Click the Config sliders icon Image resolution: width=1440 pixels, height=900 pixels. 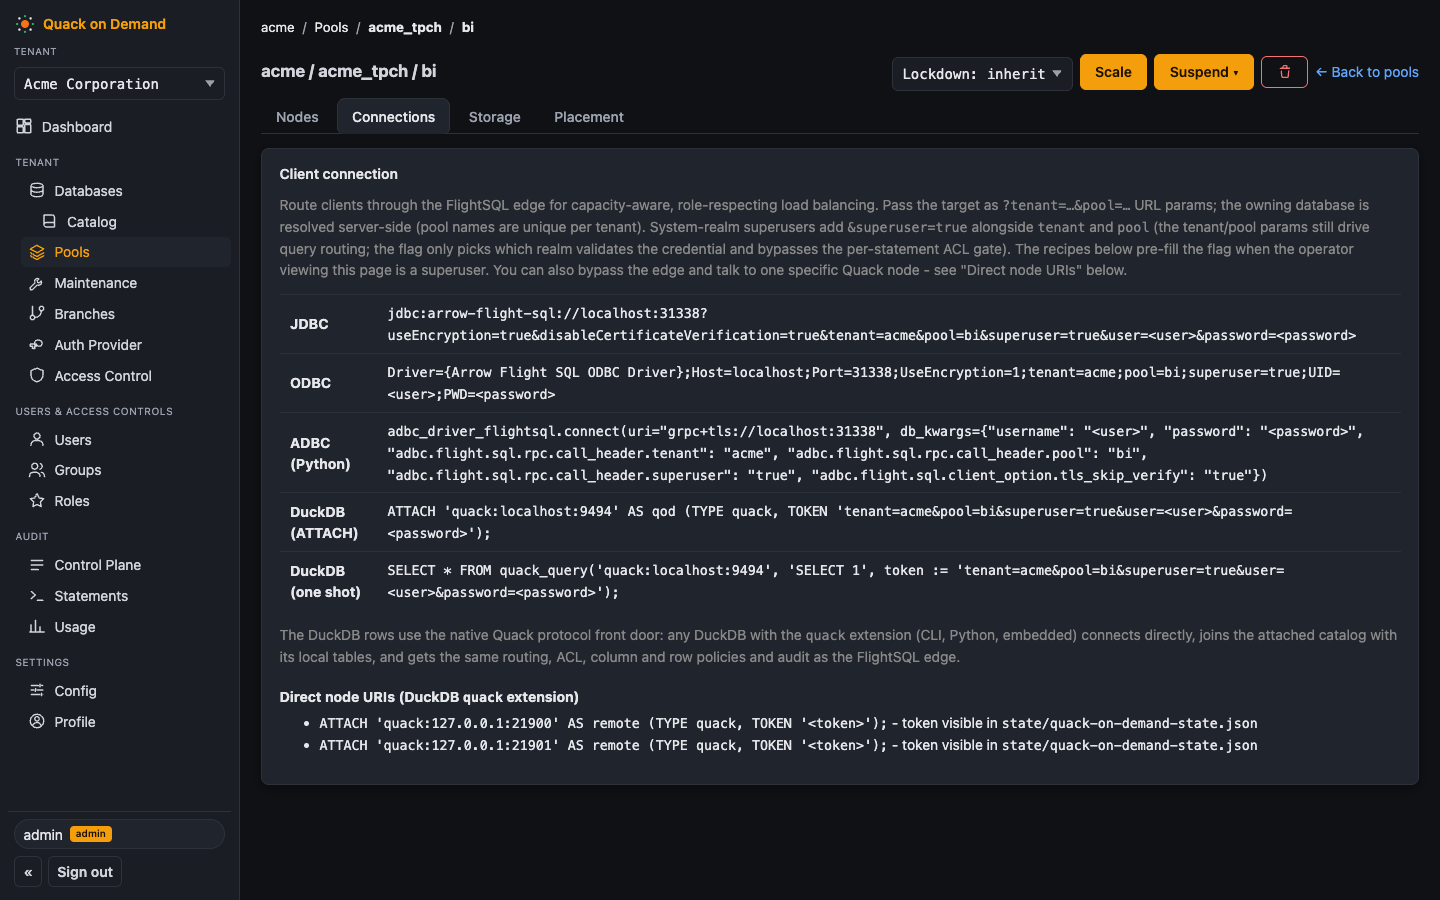(37, 691)
